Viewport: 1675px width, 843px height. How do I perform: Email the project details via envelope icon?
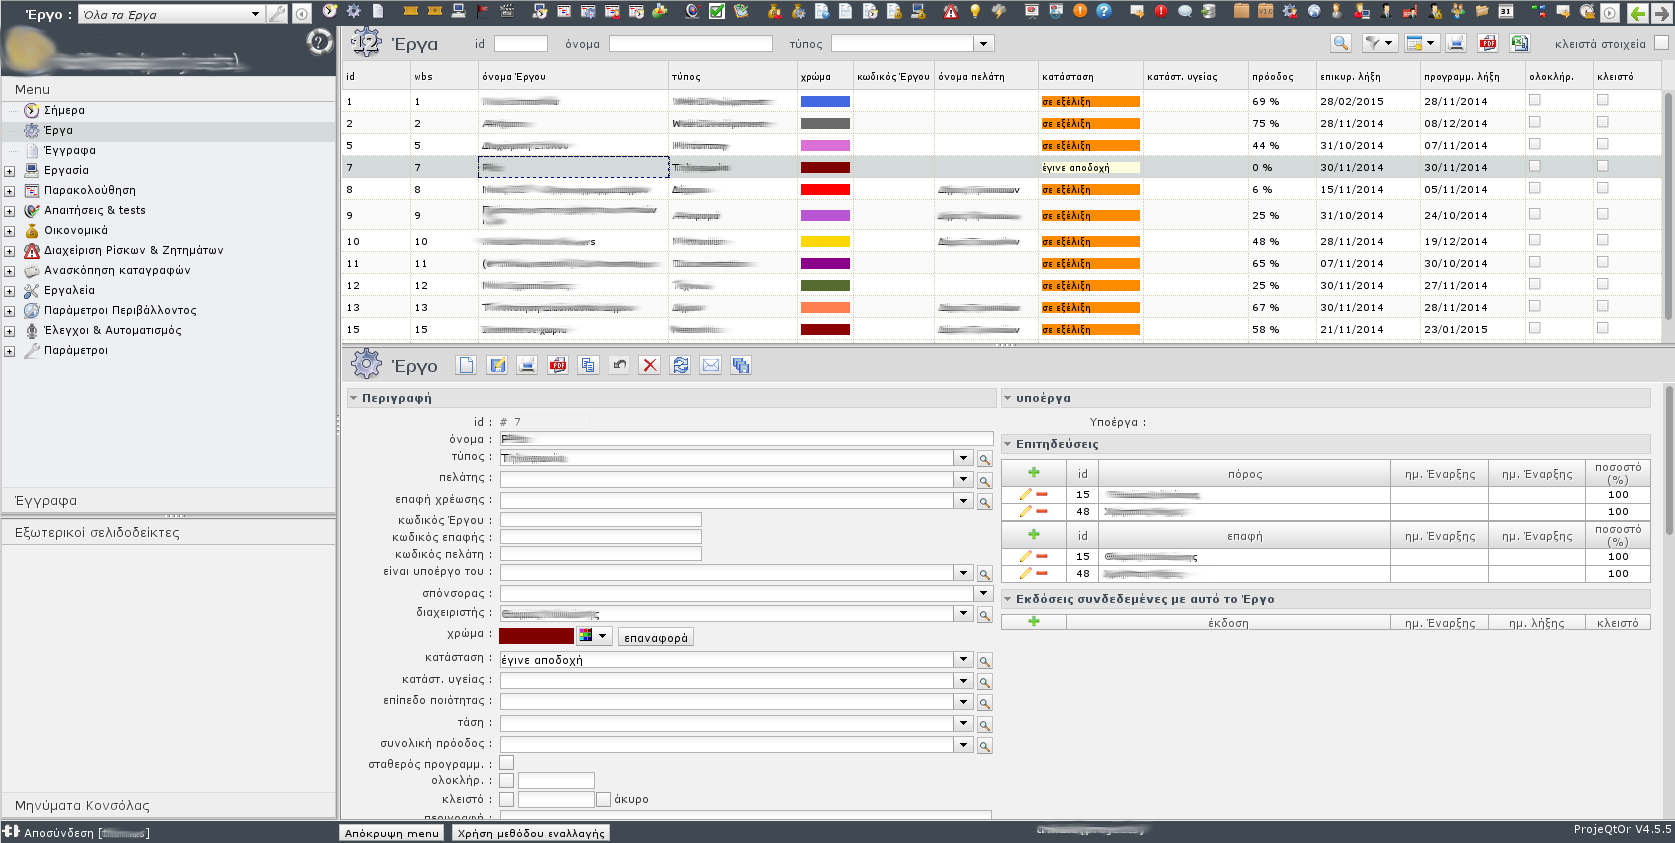(x=710, y=365)
